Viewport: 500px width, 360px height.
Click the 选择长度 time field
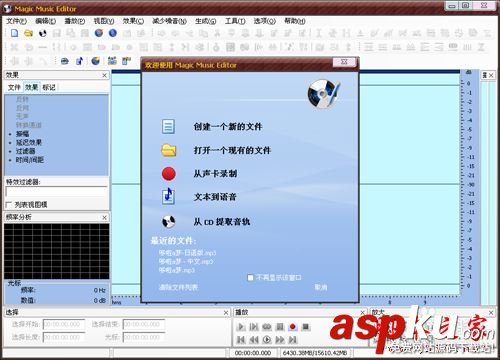64,337
